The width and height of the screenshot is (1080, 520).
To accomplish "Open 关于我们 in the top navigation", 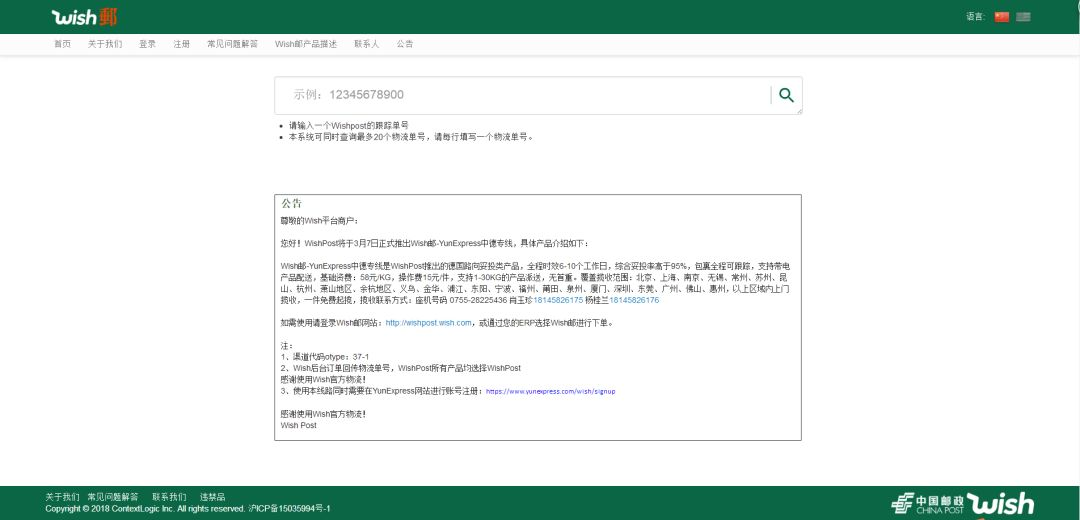I will coord(105,44).
